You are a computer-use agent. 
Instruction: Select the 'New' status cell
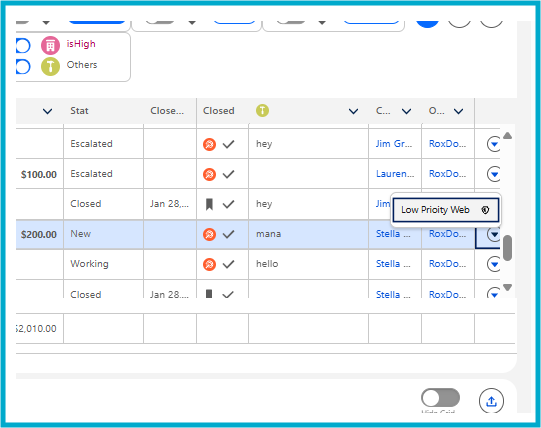[103, 234]
